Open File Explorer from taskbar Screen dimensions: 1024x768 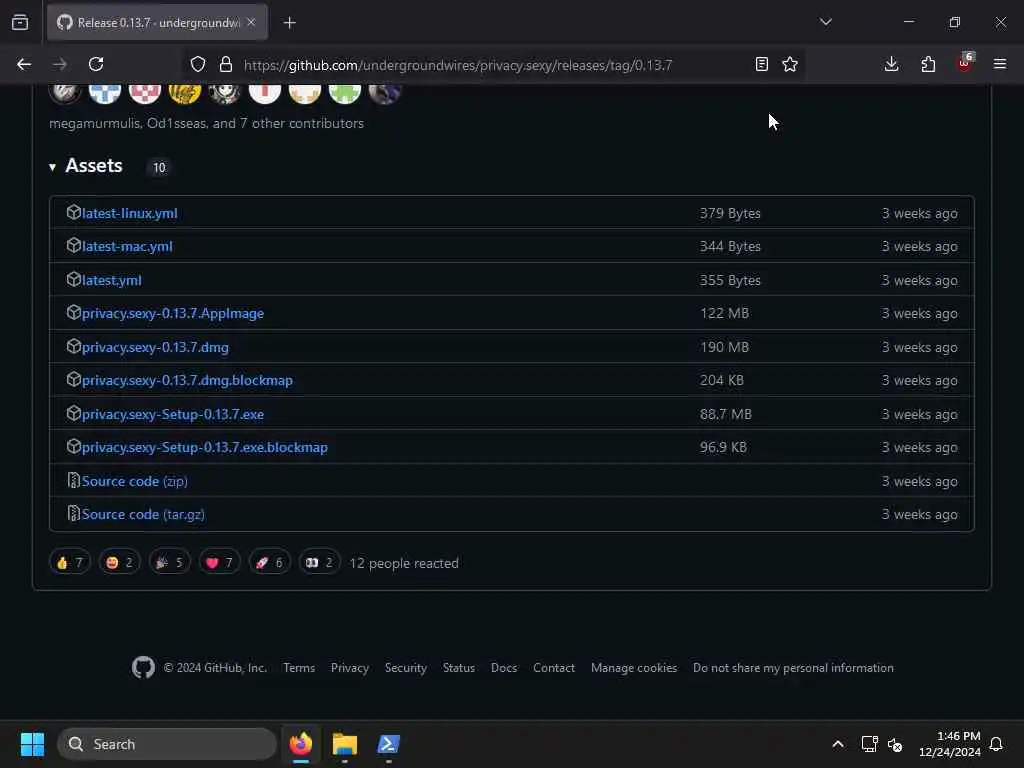coord(345,744)
